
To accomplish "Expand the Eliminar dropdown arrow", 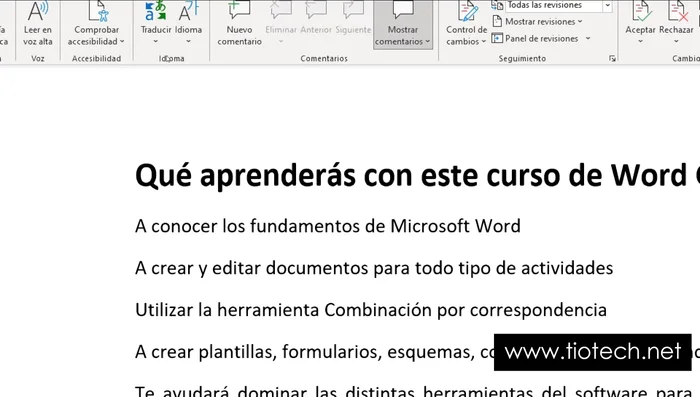I will coord(281,42).
